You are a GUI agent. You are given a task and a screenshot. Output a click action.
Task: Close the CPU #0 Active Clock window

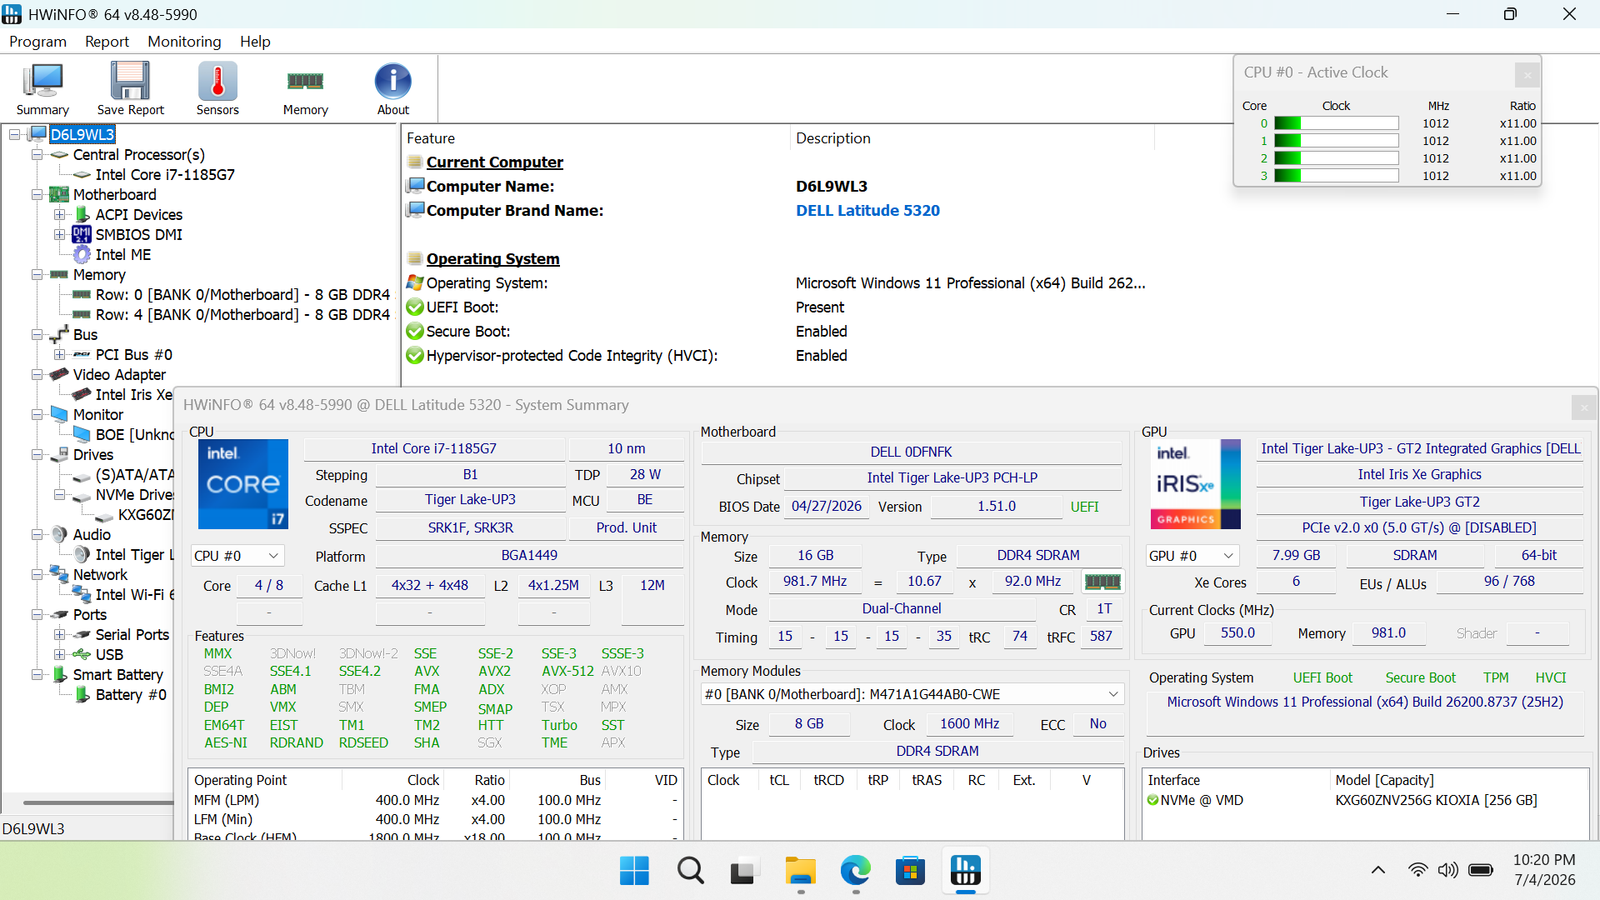(1527, 74)
